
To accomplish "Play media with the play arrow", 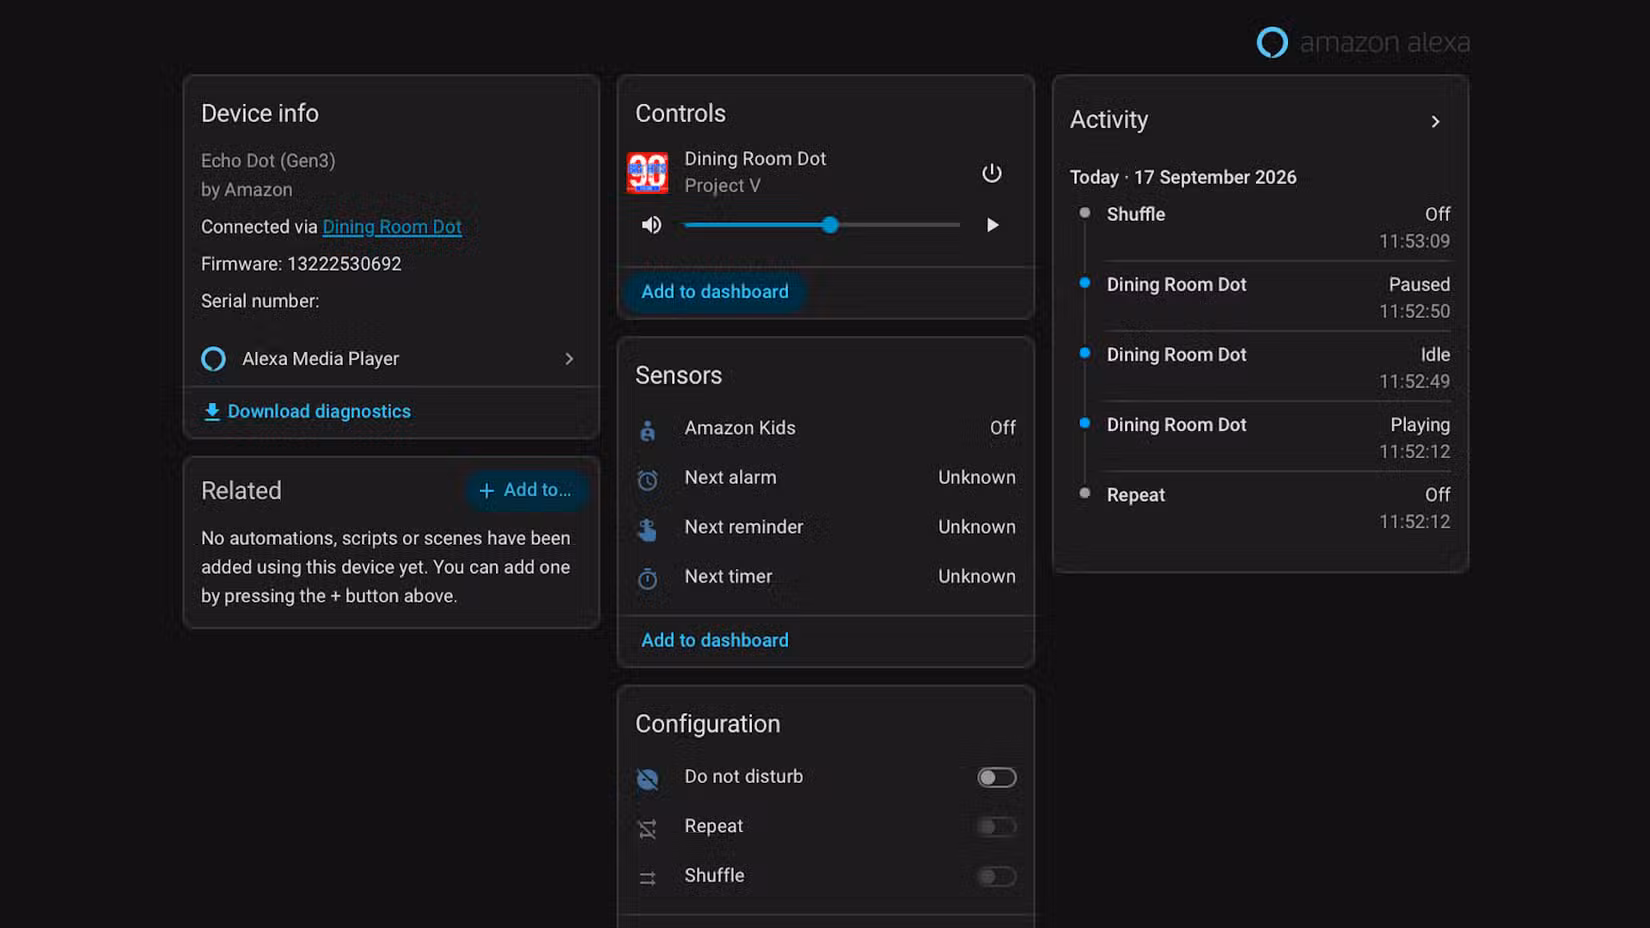I will pyautogui.click(x=992, y=225).
